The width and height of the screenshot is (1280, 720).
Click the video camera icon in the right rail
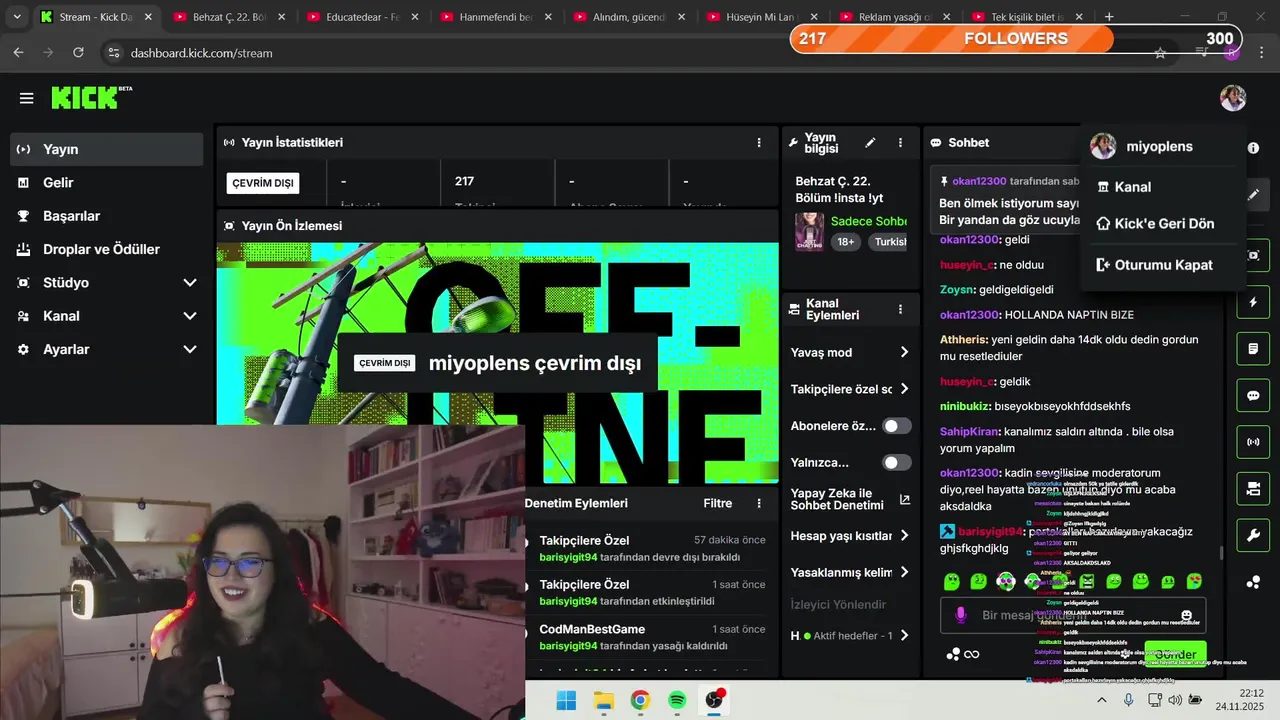[x=1253, y=489]
